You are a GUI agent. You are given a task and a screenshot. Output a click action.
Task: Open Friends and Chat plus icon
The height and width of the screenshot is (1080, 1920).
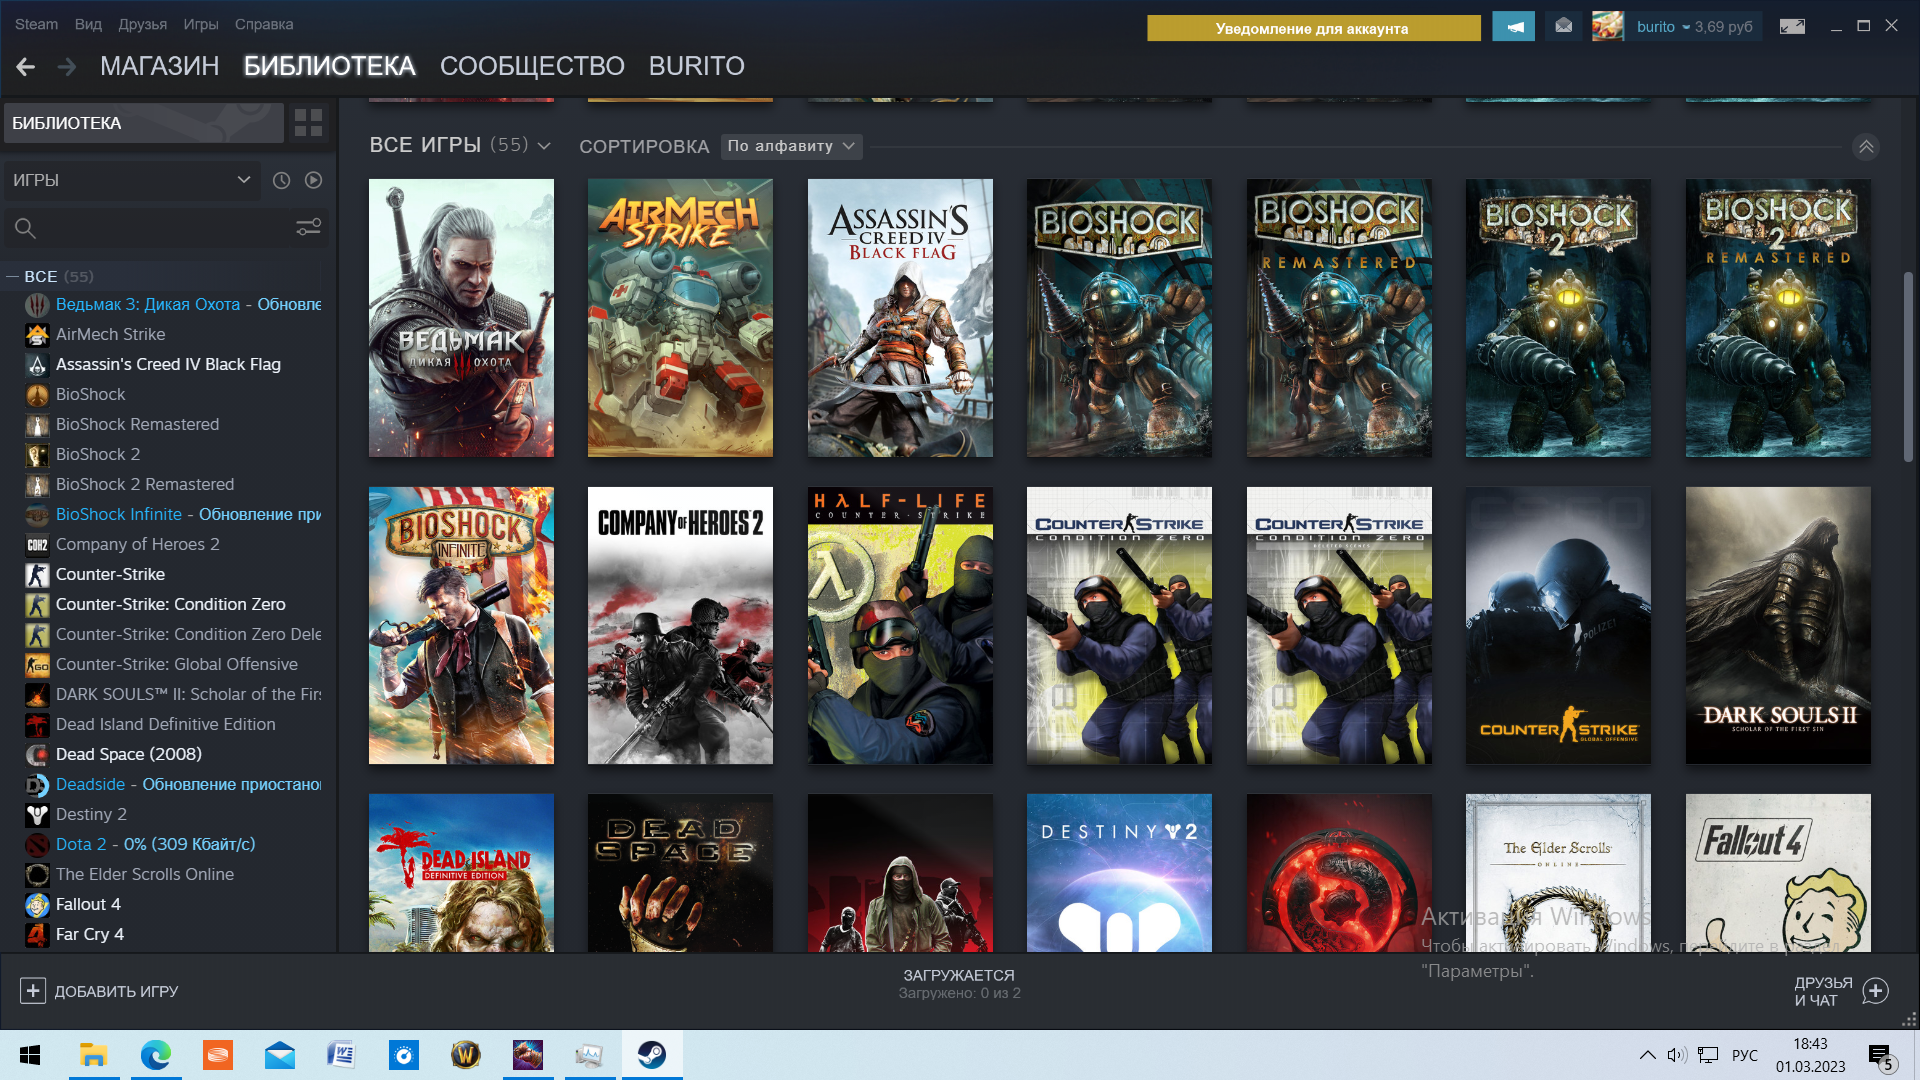pyautogui.click(x=1876, y=991)
